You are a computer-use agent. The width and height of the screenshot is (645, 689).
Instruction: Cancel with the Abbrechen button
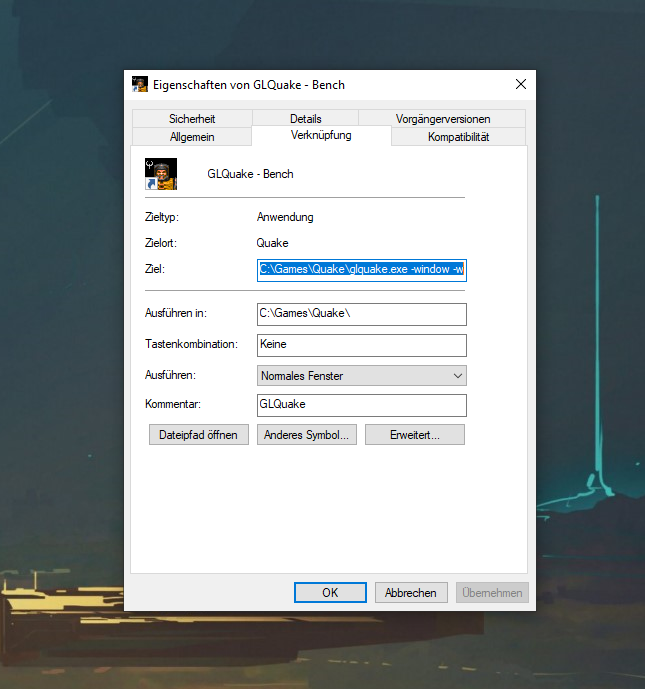pos(411,593)
